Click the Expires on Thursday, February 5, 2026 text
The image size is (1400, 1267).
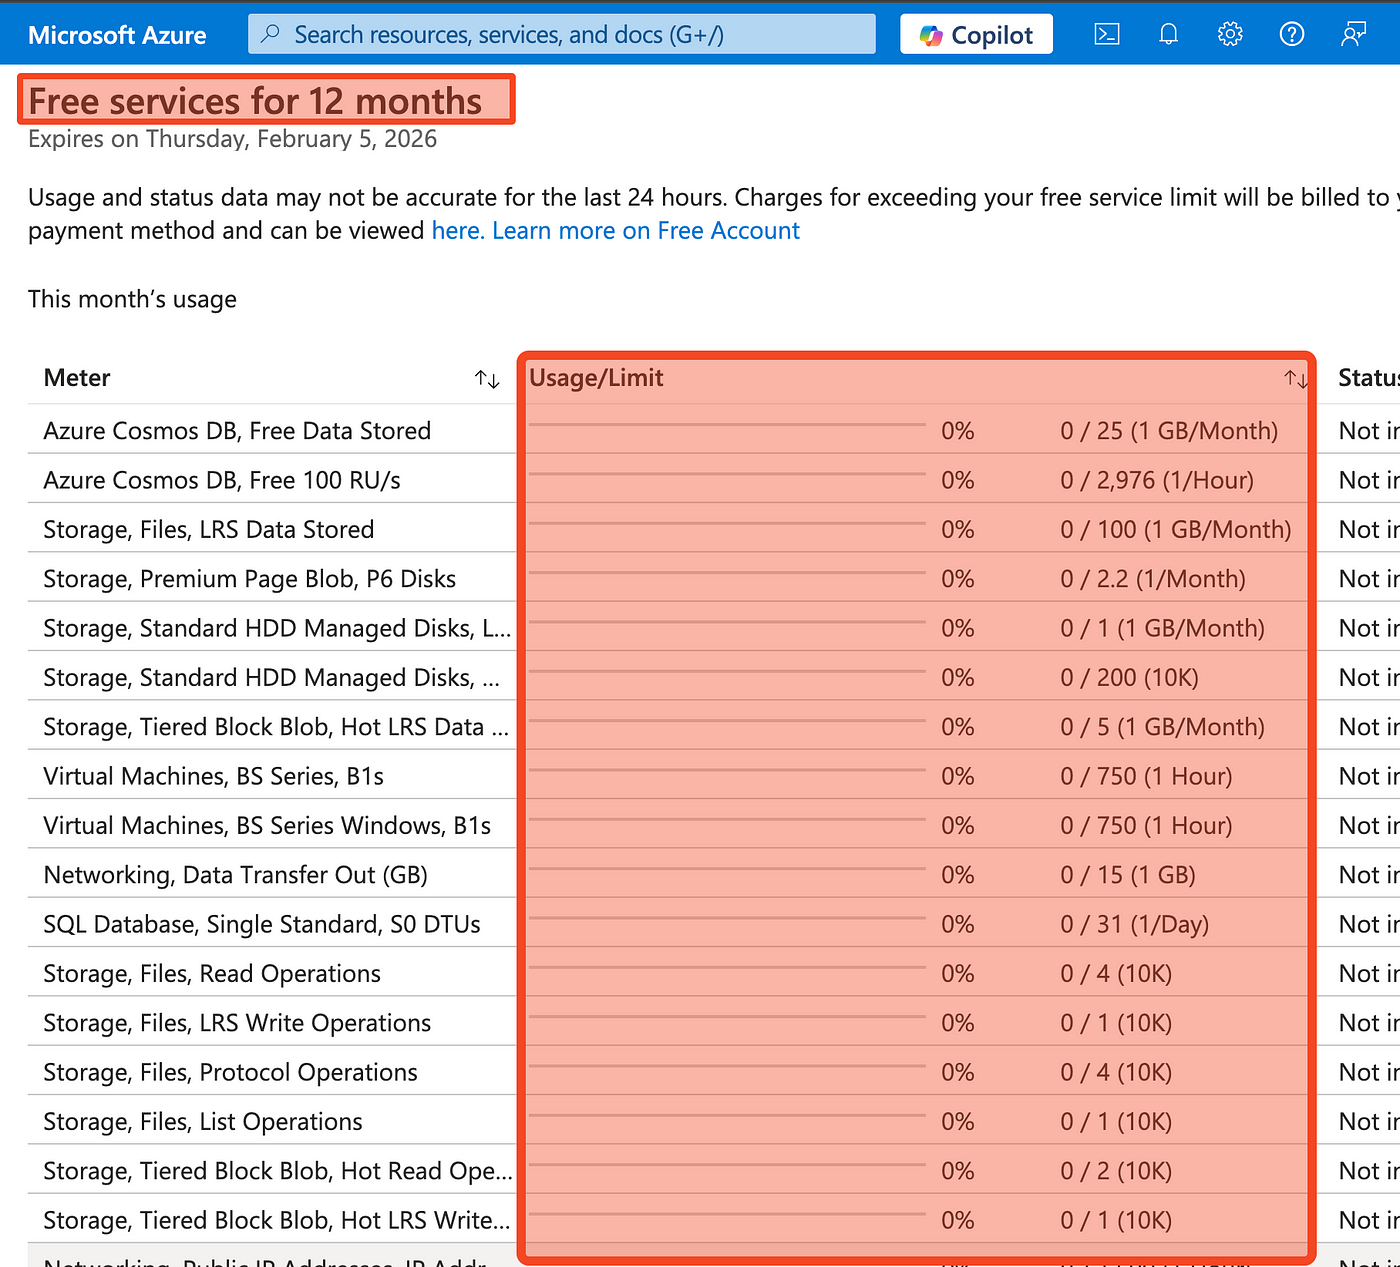click(x=232, y=139)
